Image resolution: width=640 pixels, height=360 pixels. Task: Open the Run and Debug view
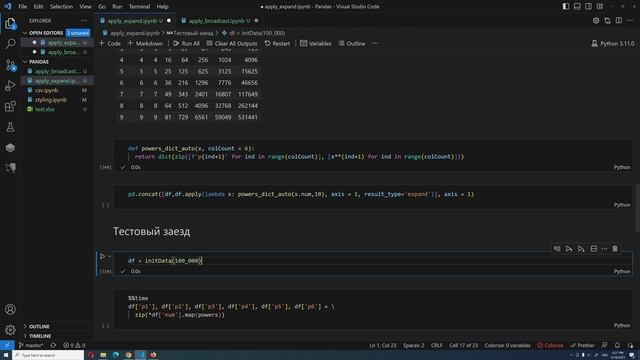pyautogui.click(x=10, y=86)
